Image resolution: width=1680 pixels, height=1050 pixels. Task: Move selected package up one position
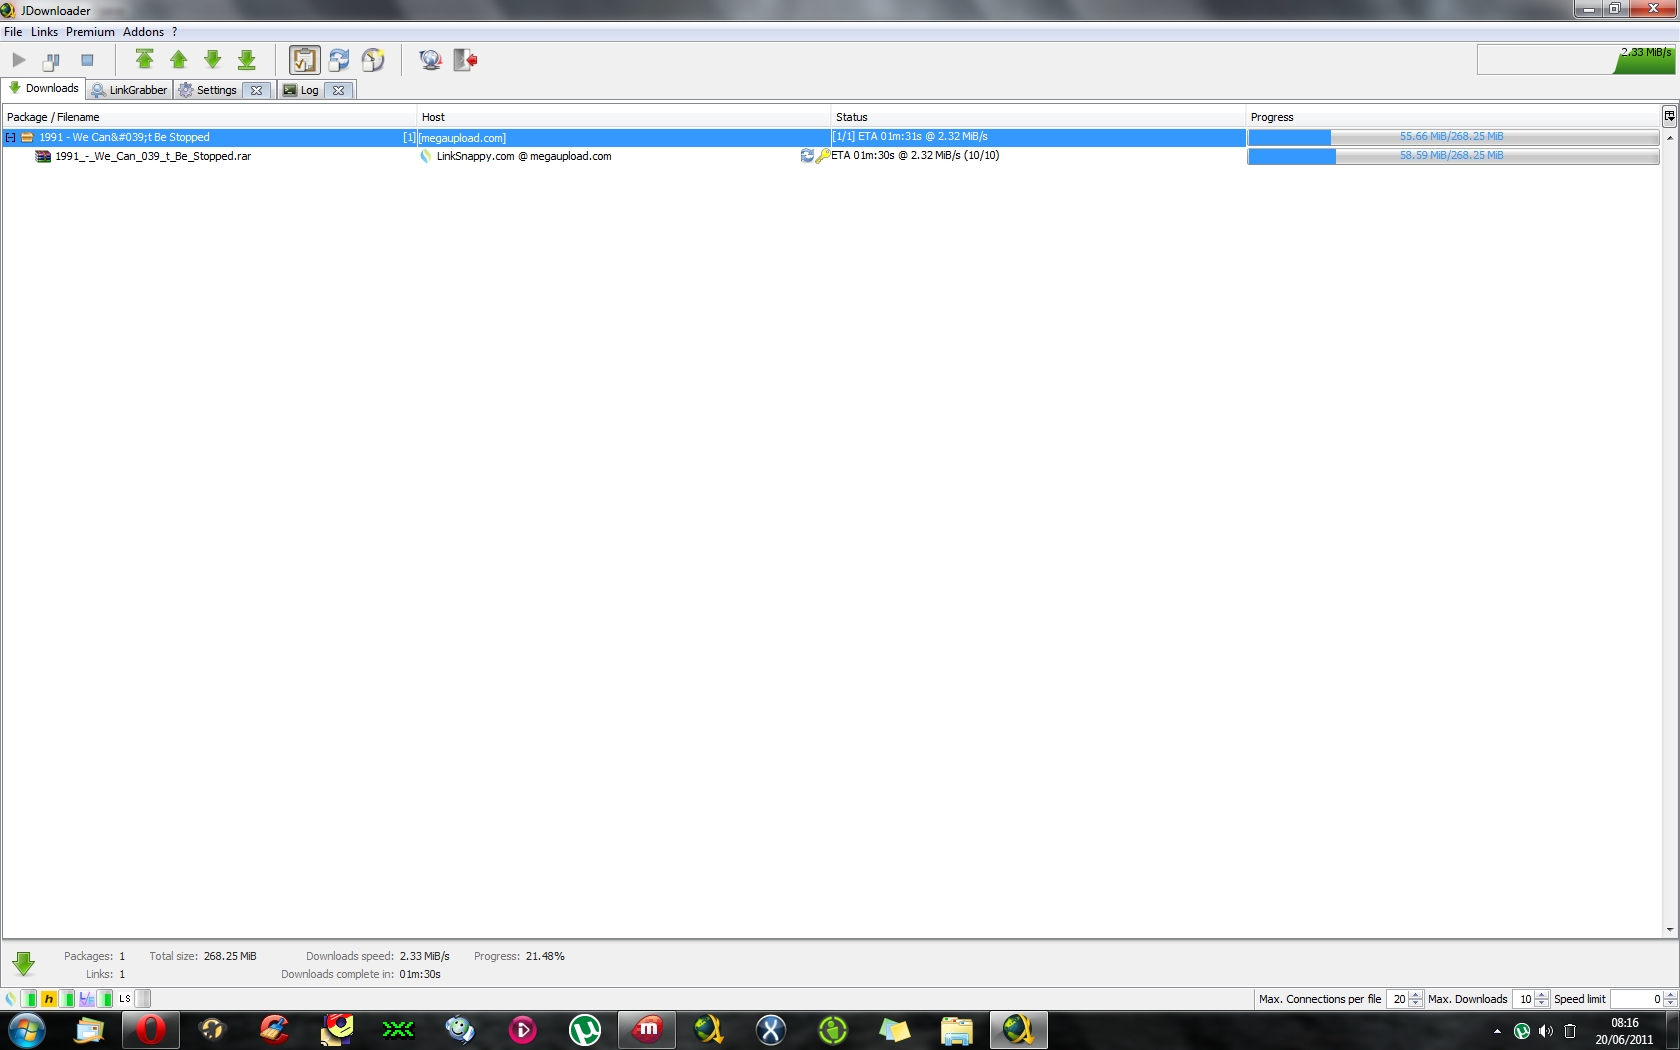tap(179, 60)
